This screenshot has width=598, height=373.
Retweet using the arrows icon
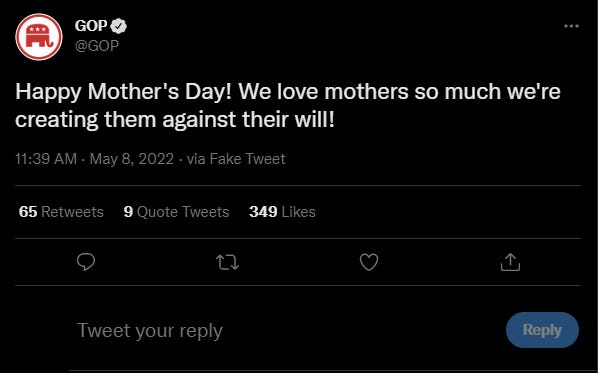[227, 262]
